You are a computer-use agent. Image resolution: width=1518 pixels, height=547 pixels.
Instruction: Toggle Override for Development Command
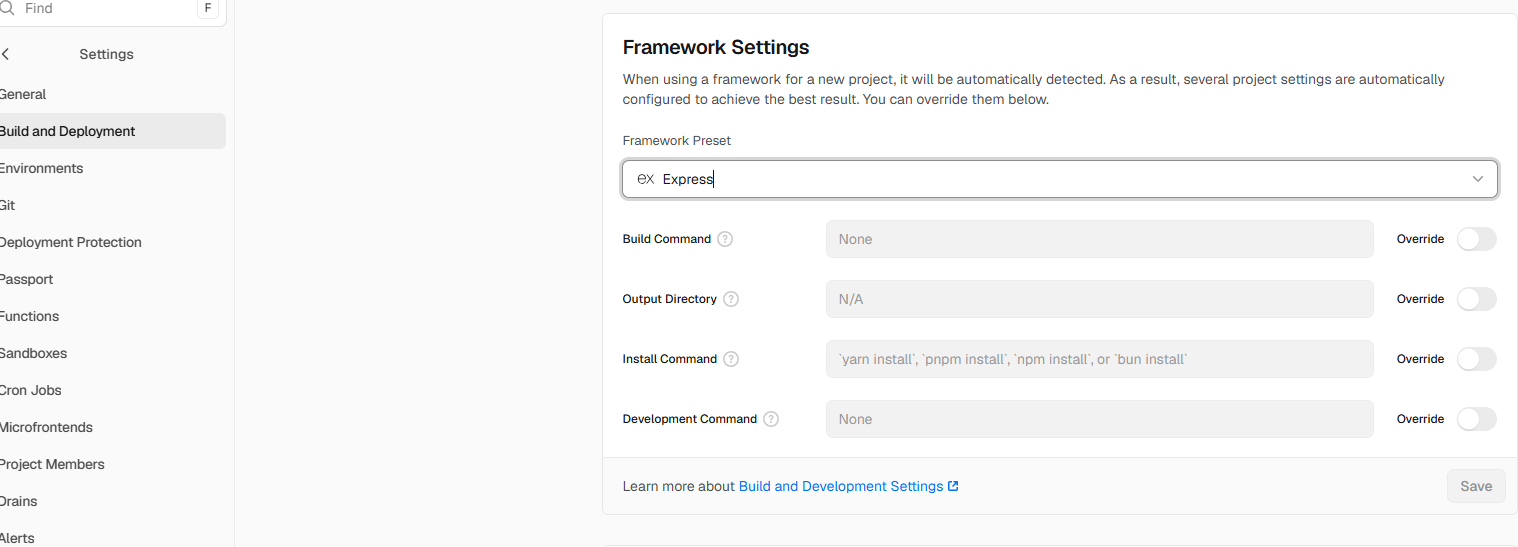(x=1477, y=419)
